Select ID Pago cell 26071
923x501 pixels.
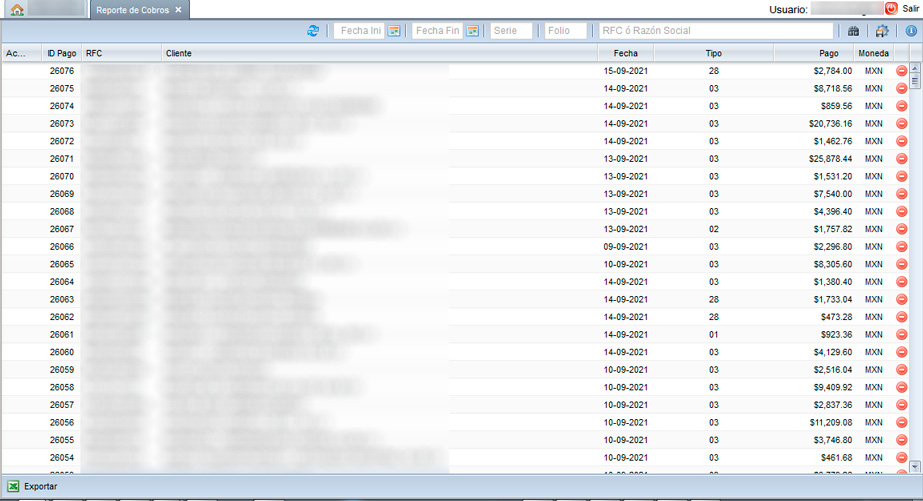click(62, 159)
